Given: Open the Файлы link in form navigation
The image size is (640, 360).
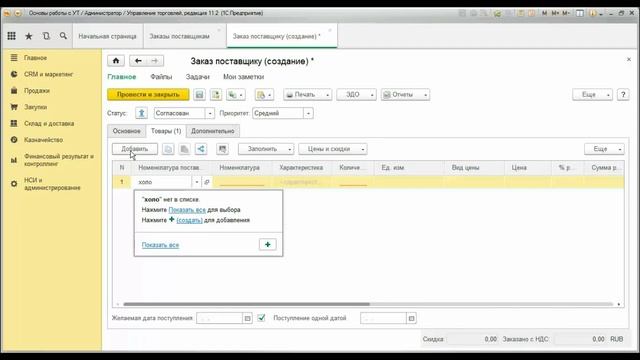Looking at the screenshot, I should (161, 77).
